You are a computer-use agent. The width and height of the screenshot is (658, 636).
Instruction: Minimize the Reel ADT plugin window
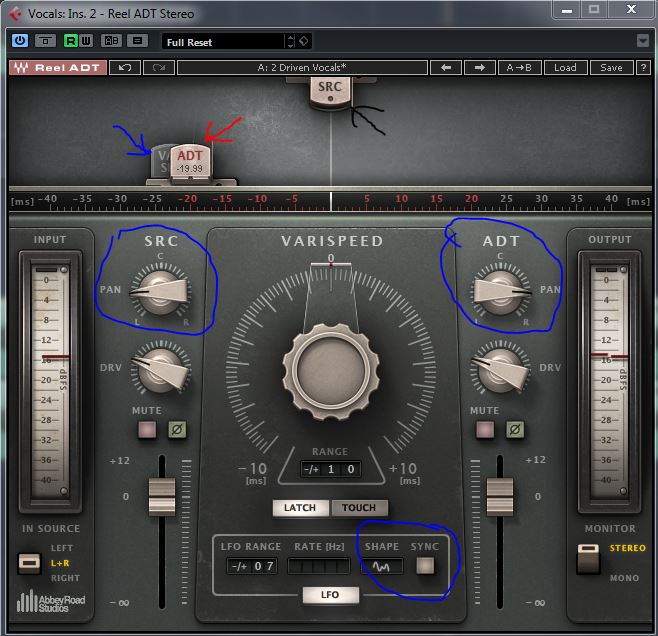click(x=567, y=10)
